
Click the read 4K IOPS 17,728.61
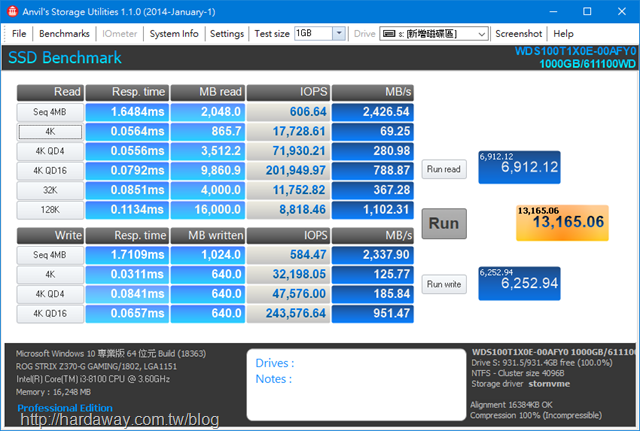(288, 131)
